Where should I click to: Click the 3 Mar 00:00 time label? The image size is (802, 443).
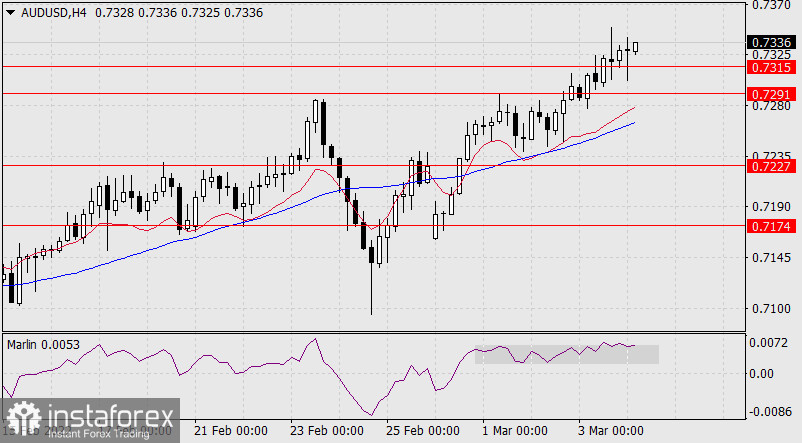[611, 431]
